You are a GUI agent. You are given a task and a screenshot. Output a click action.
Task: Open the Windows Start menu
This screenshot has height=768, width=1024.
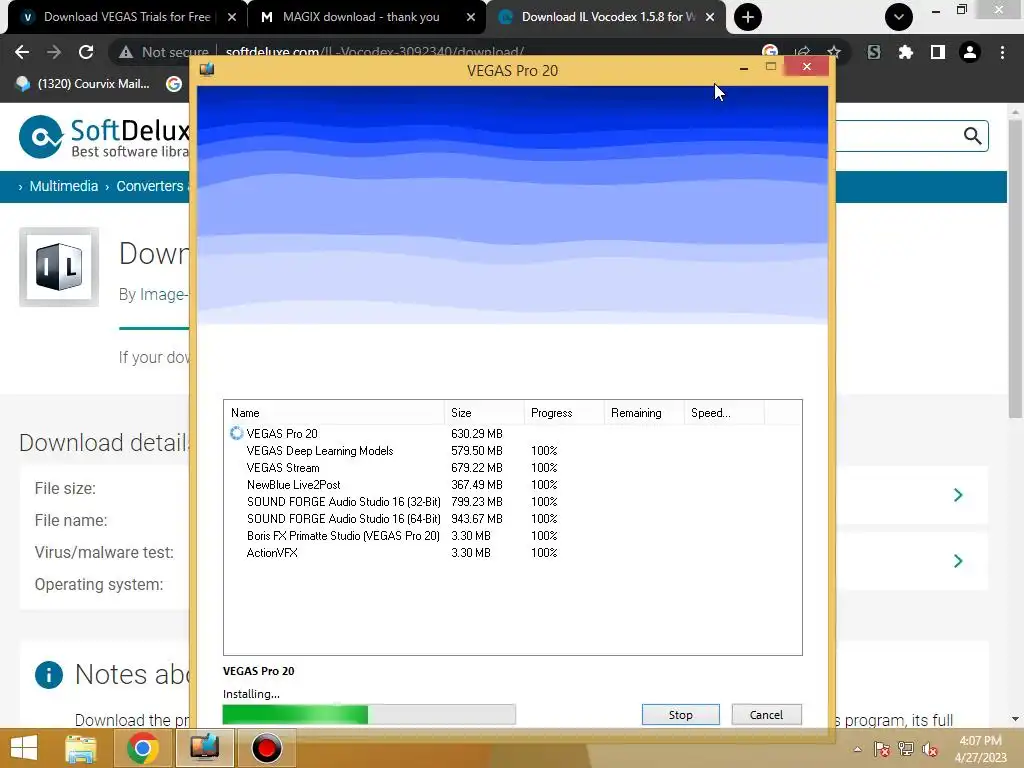24,748
